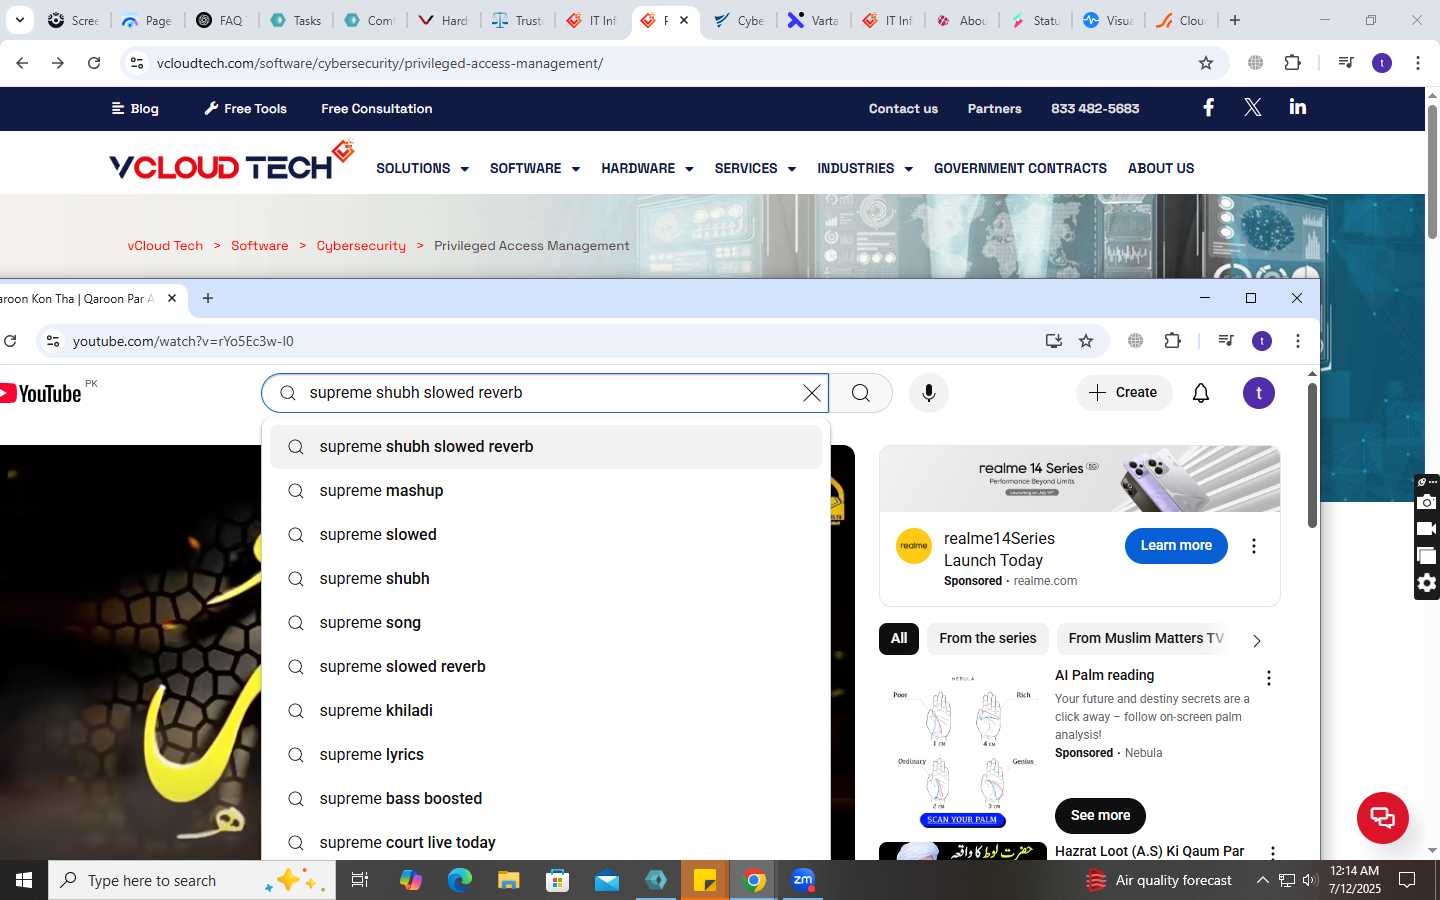Screen dimensions: 1440x900
Task: Open vCloud Tech X social link
Action: coord(1252,108)
